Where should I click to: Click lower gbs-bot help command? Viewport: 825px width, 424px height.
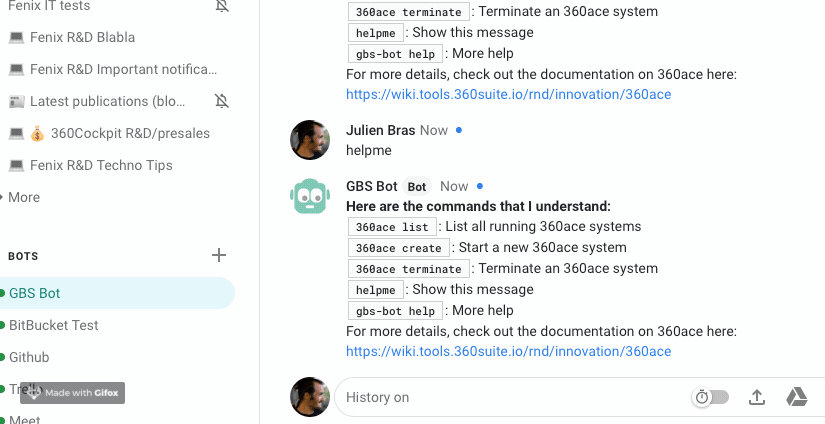[x=395, y=311]
